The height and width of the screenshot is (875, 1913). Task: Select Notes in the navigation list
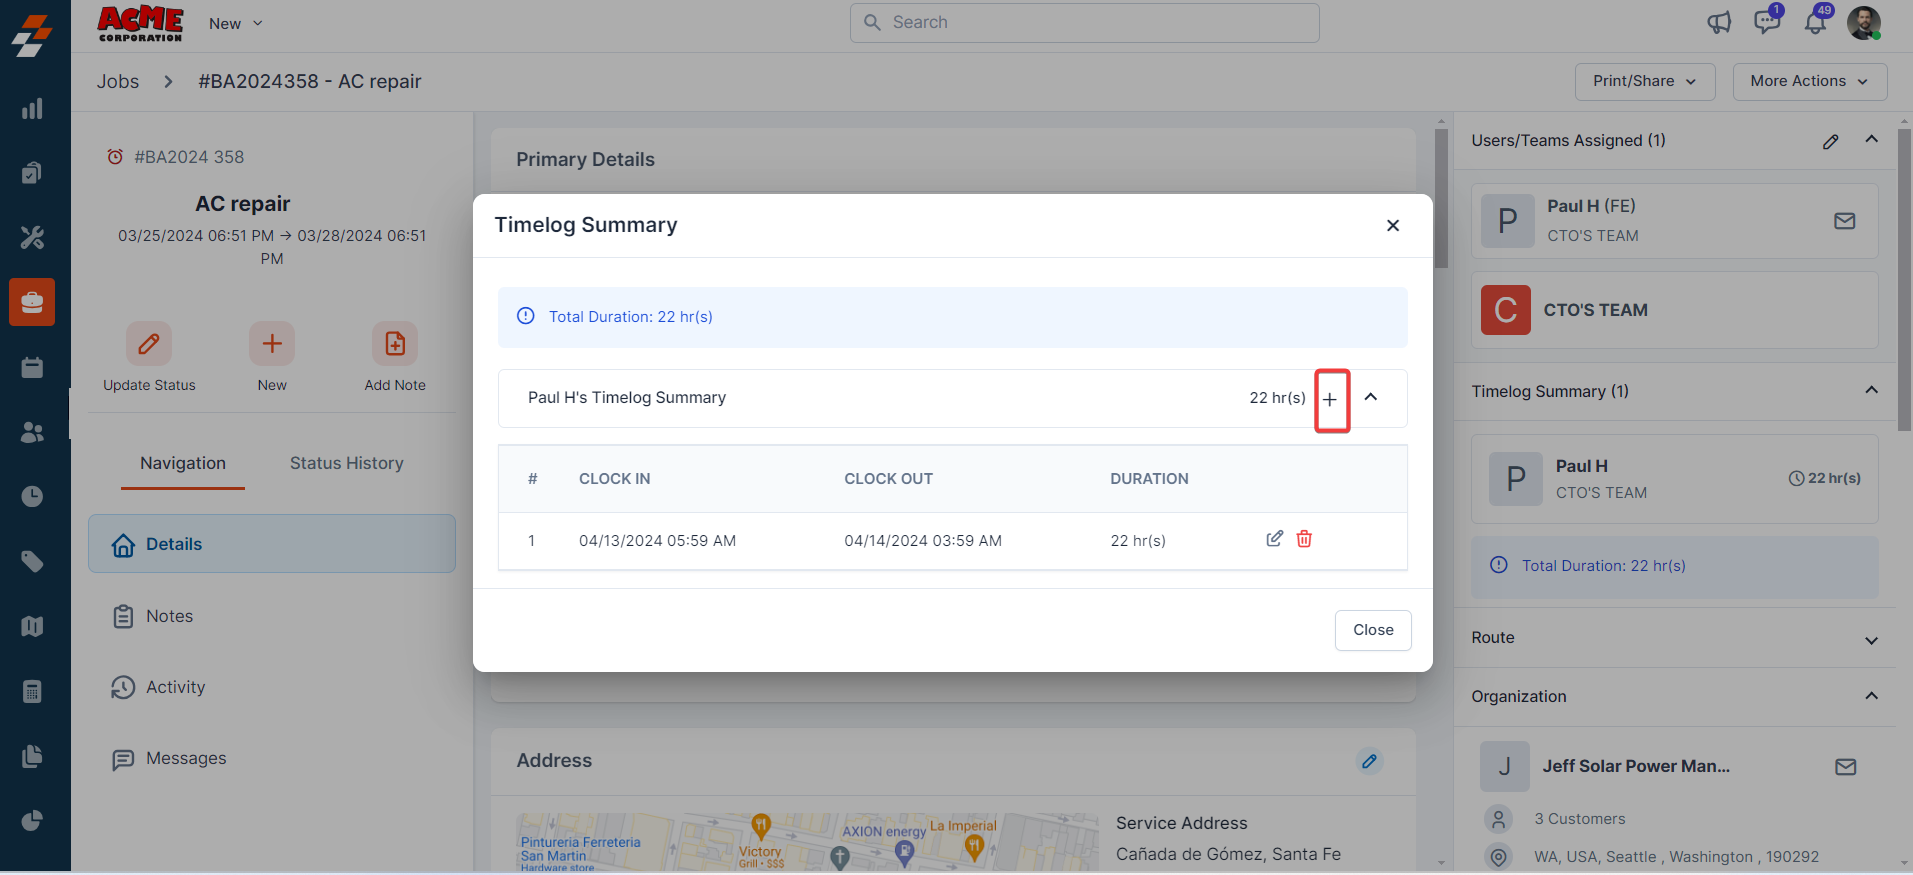coord(169,616)
